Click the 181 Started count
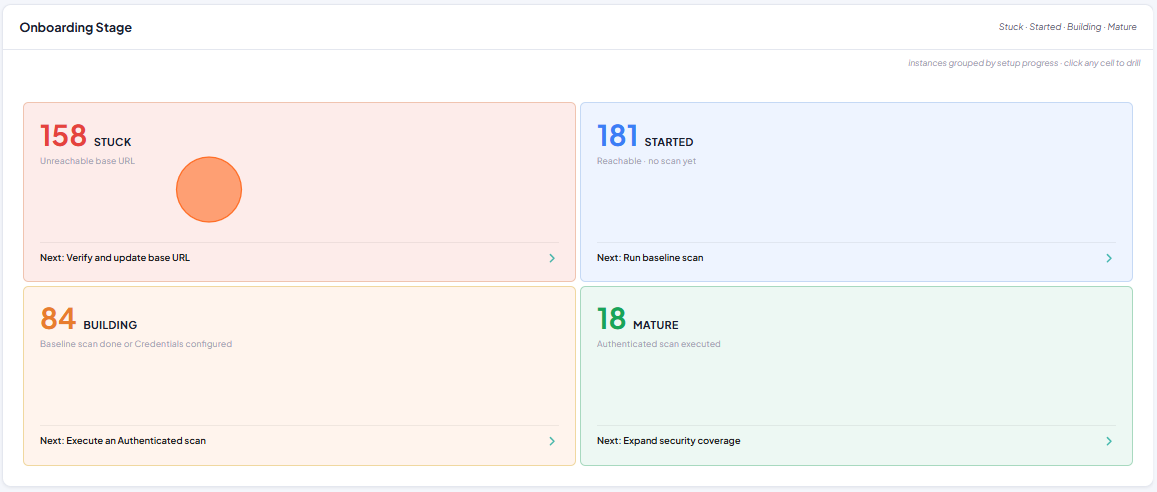1157x492 pixels. click(x=618, y=136)
